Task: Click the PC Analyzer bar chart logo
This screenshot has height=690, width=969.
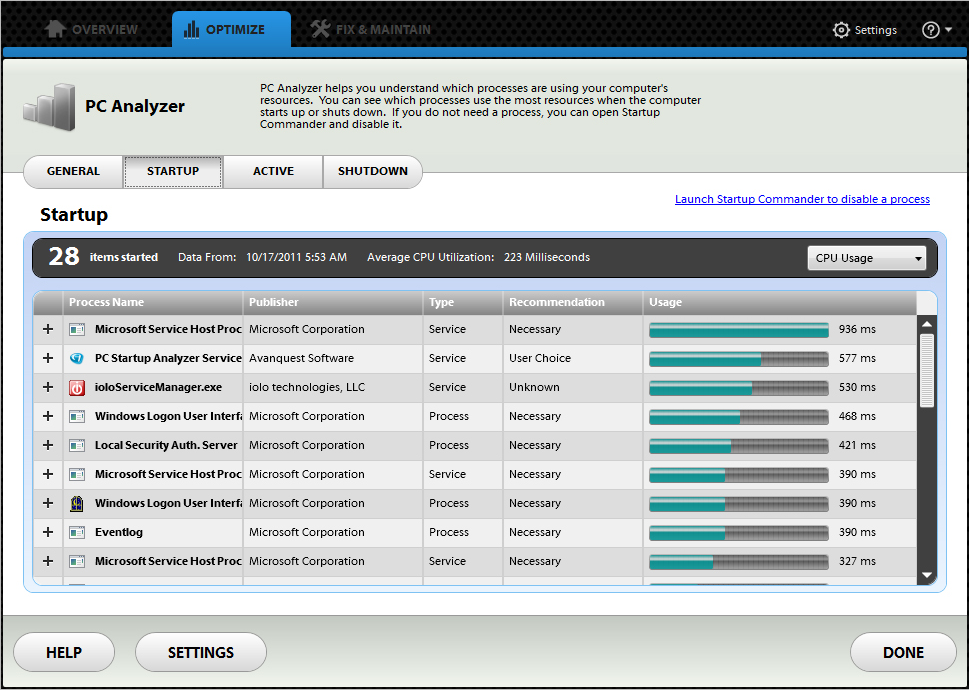Action: 50,107
